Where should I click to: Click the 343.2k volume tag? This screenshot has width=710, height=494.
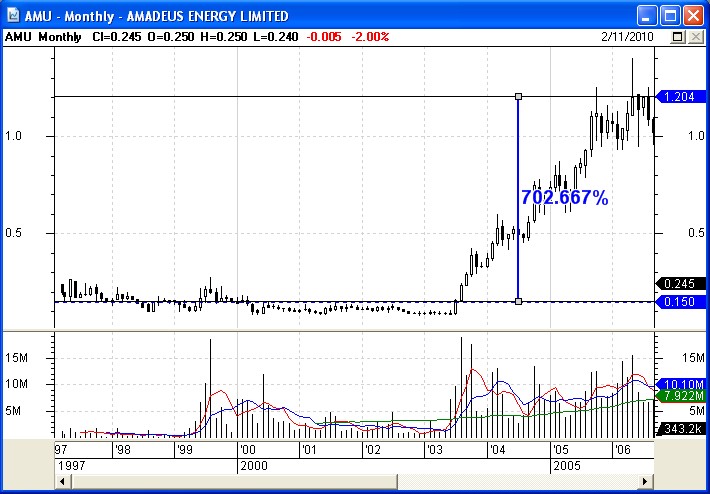point(681,428)
